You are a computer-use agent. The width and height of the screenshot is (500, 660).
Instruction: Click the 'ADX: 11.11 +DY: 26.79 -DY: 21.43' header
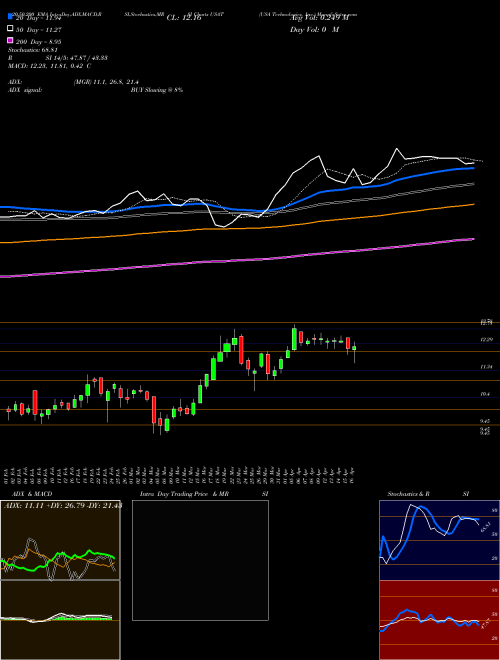[x=62, y=505]
